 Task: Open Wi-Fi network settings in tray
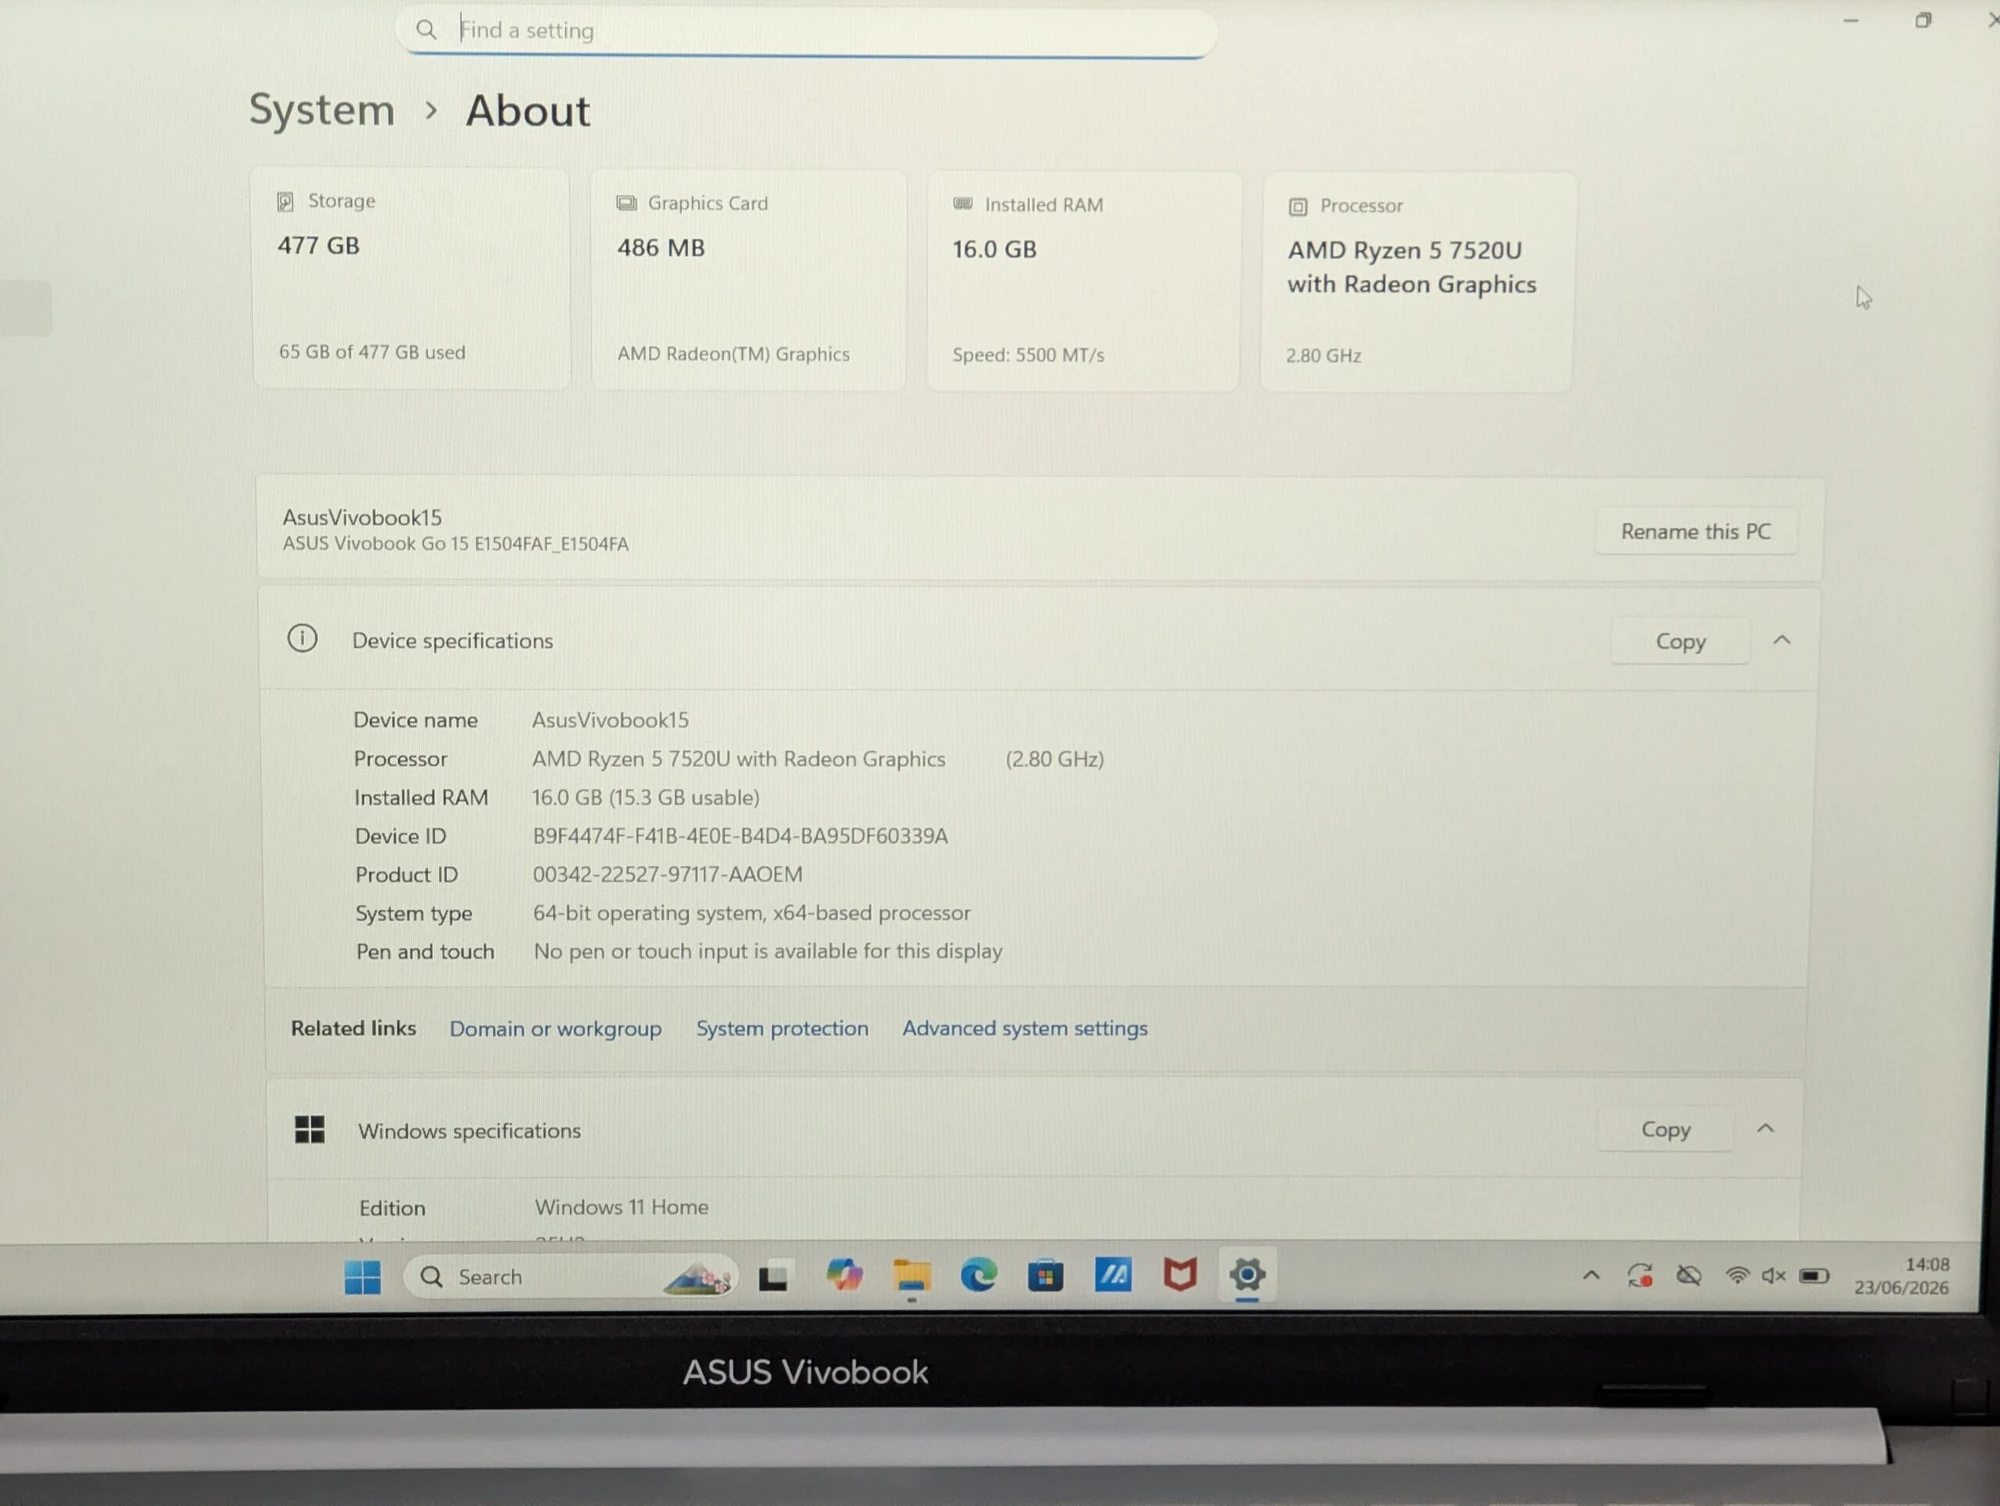(x=1737, y=1276)
